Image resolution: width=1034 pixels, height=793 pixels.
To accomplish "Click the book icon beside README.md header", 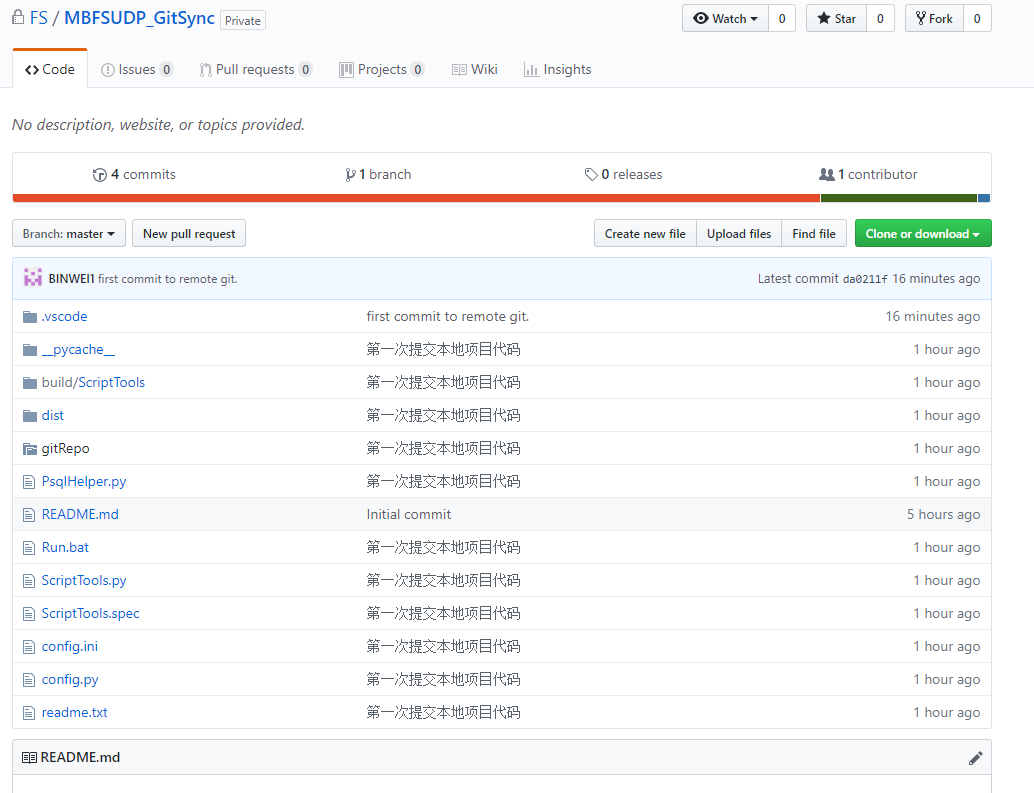I will click(29, 757).
